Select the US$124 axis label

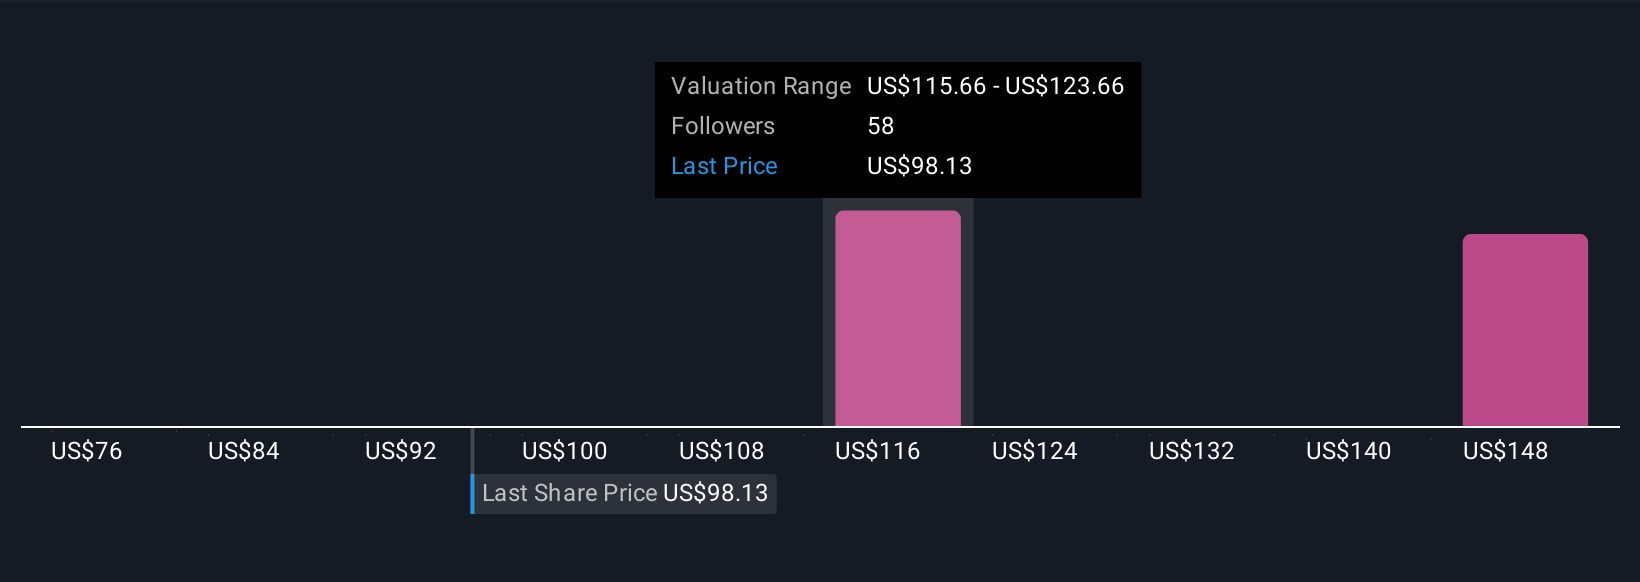(1035, 451)
